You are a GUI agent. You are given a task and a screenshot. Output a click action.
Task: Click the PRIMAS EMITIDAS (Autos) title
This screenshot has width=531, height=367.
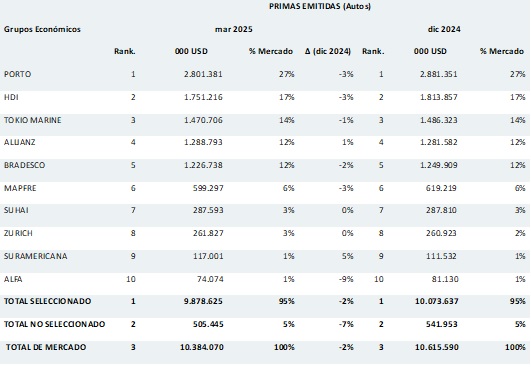(320, 6)
